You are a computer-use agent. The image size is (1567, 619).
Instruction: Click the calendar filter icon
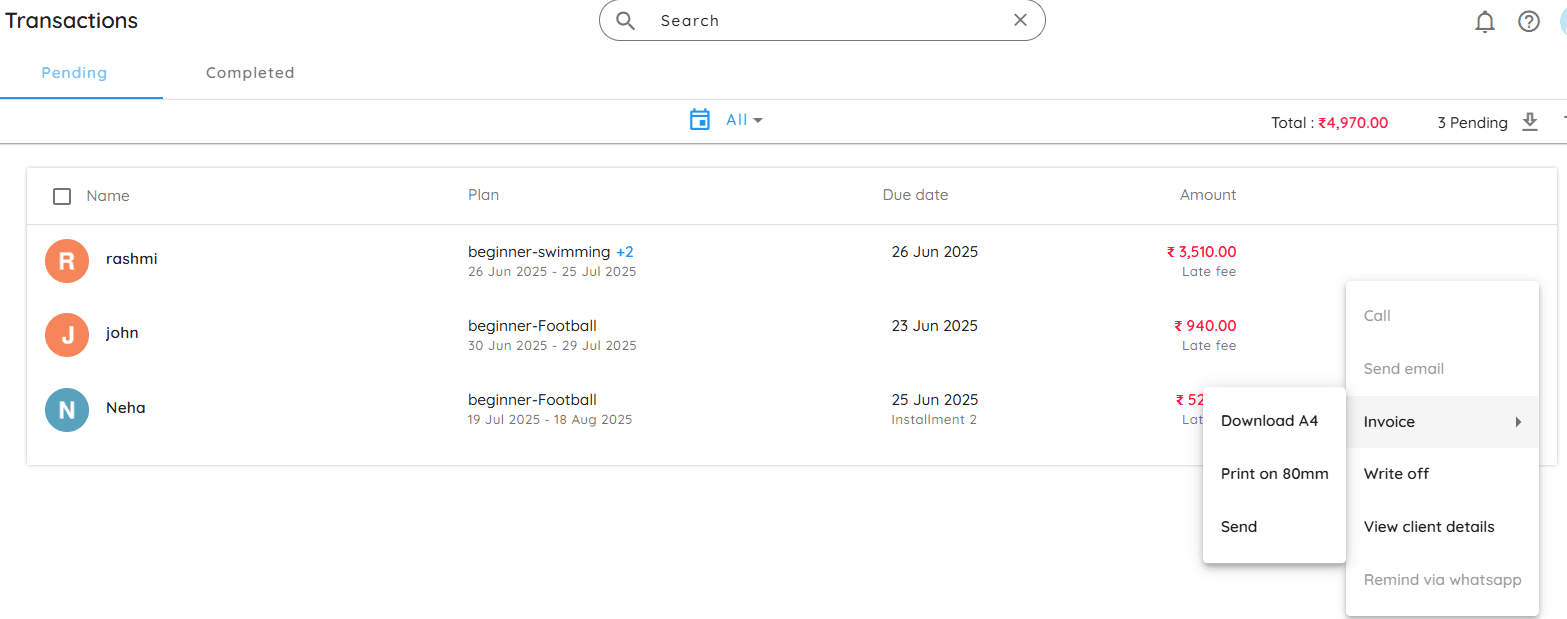[700, 120]
